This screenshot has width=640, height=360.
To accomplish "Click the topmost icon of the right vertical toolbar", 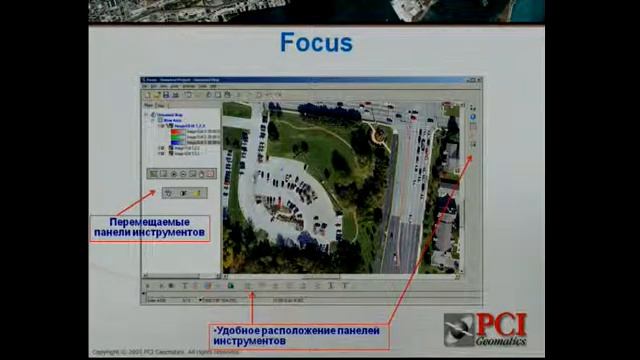I will pos(473,108).
